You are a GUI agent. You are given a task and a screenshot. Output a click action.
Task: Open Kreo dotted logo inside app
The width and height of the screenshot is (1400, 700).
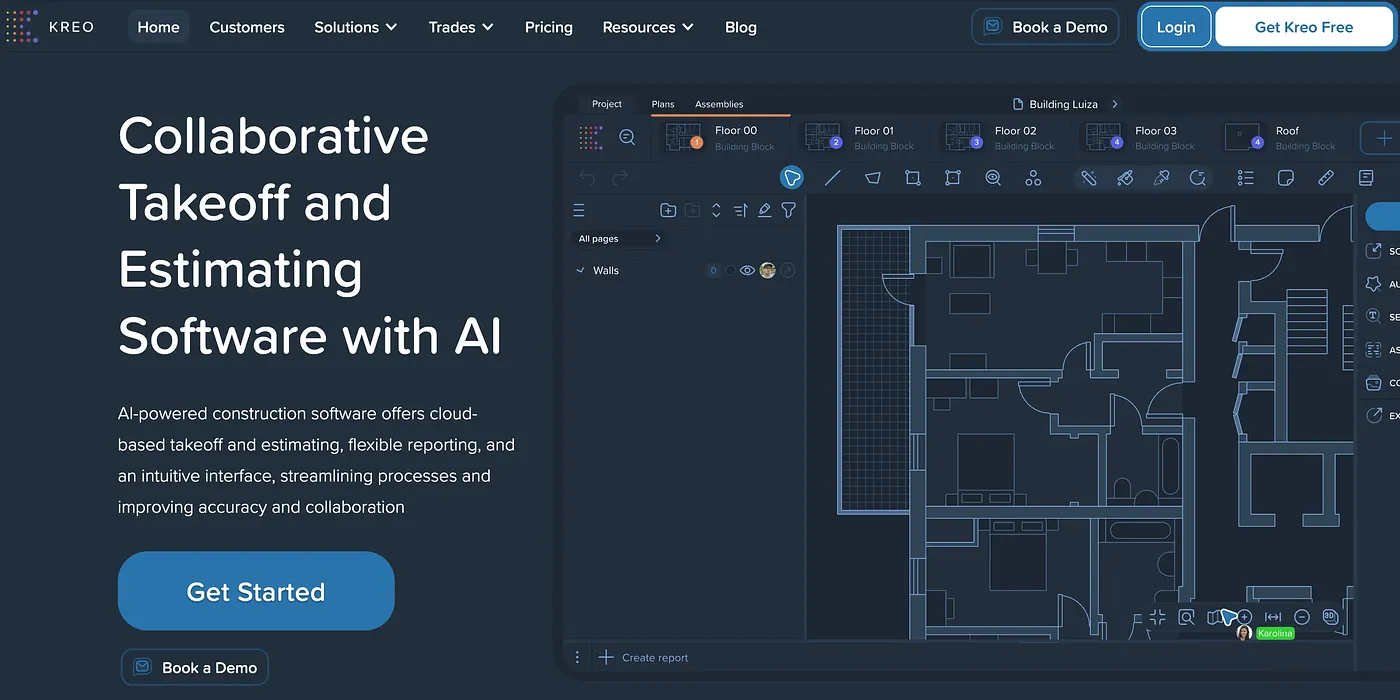590,137
